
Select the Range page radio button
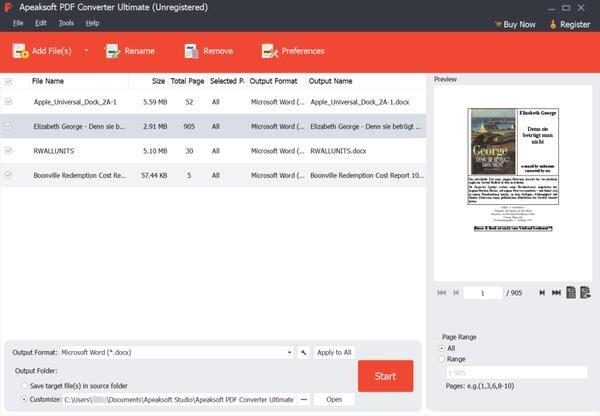click(443, 358)
